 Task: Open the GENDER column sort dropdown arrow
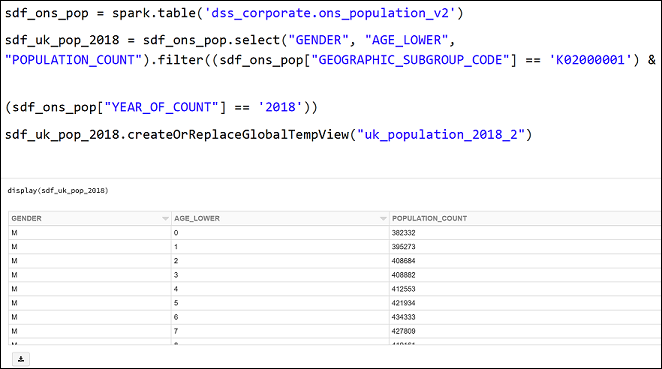coord(165,219)
